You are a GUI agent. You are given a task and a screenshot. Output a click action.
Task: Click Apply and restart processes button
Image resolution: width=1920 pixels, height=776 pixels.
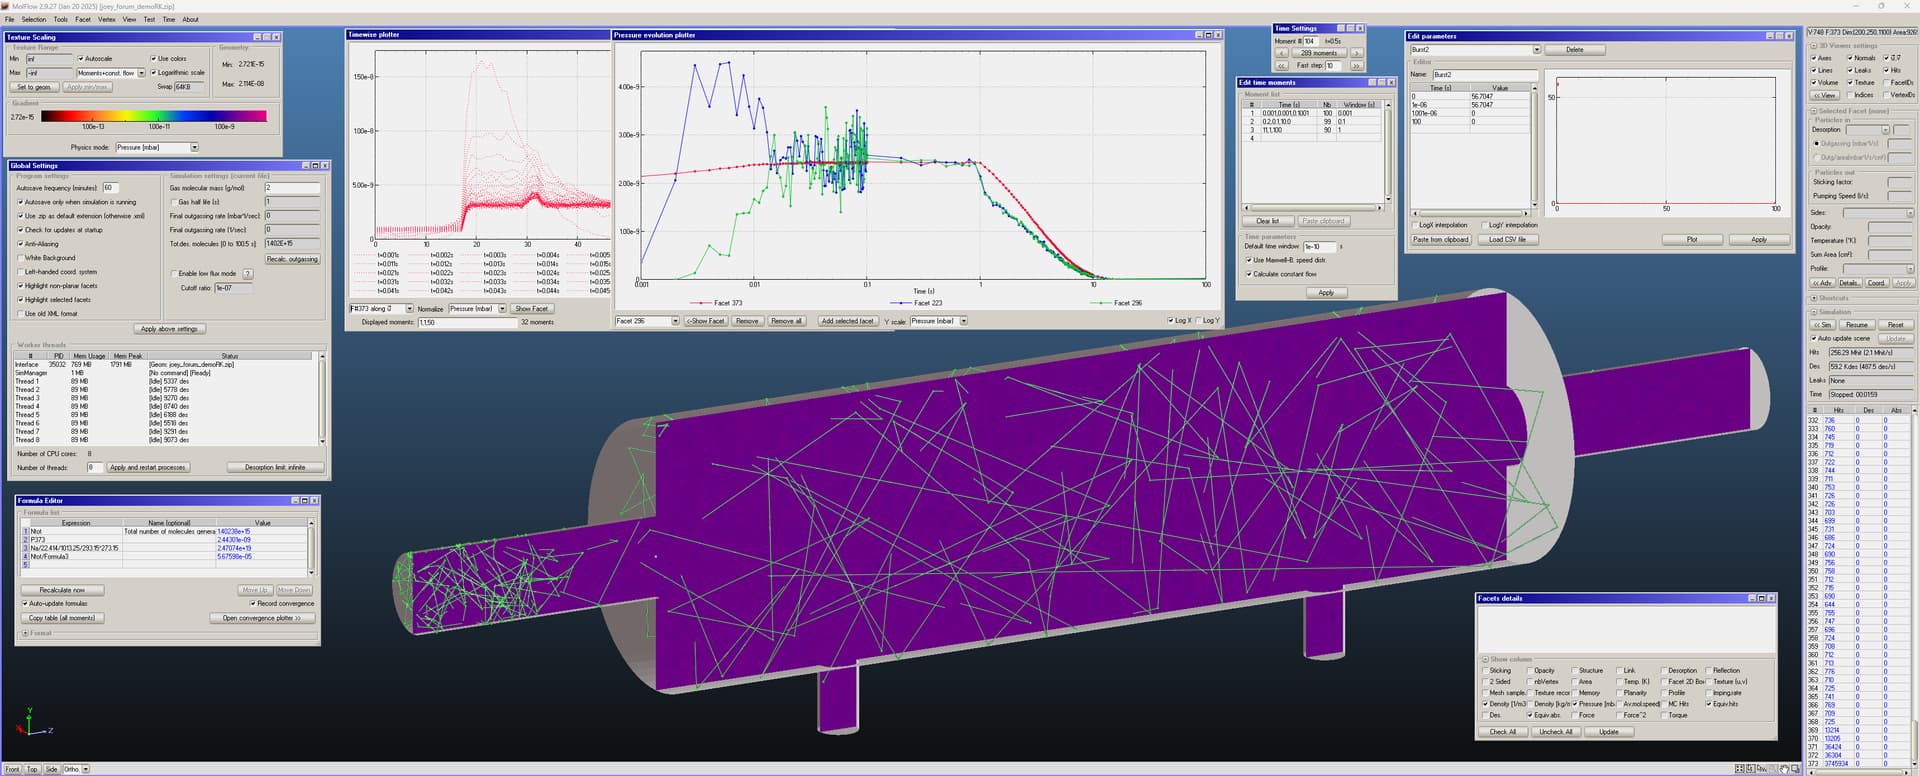(147, 467)
